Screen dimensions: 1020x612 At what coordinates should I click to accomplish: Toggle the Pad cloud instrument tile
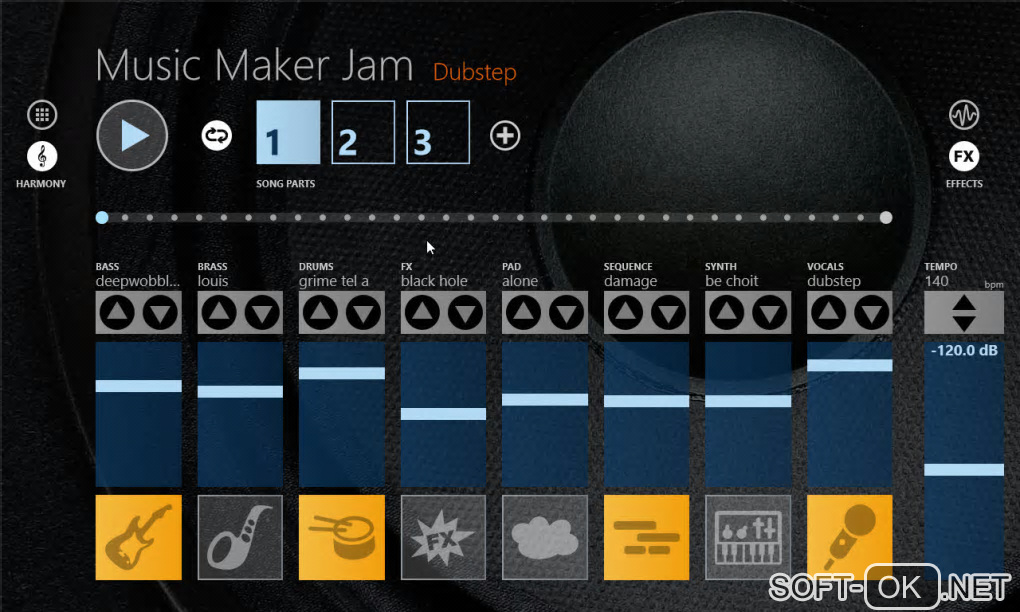(544, 537)
